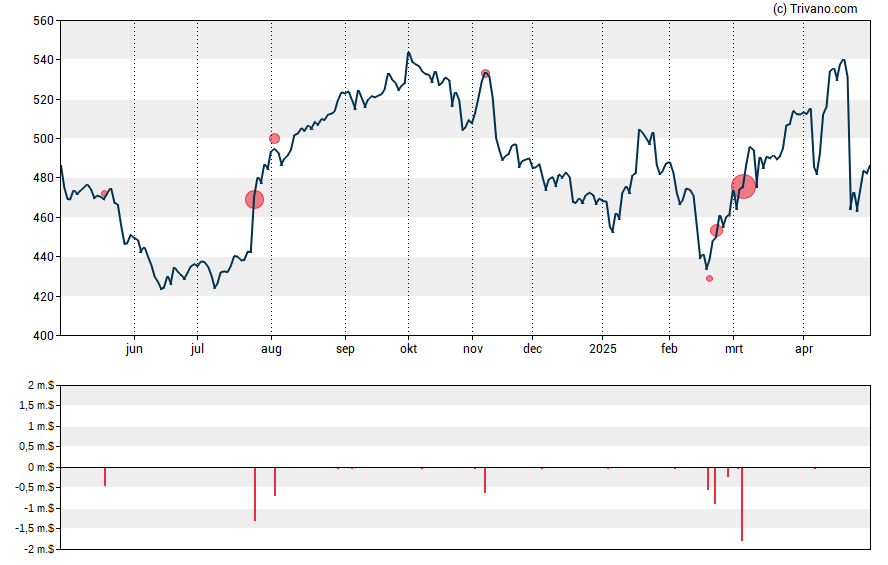Image resolution: width=888 pixels, height=565 pixels.
Task: Click the '2025' axis label
Action: [603, 349]
